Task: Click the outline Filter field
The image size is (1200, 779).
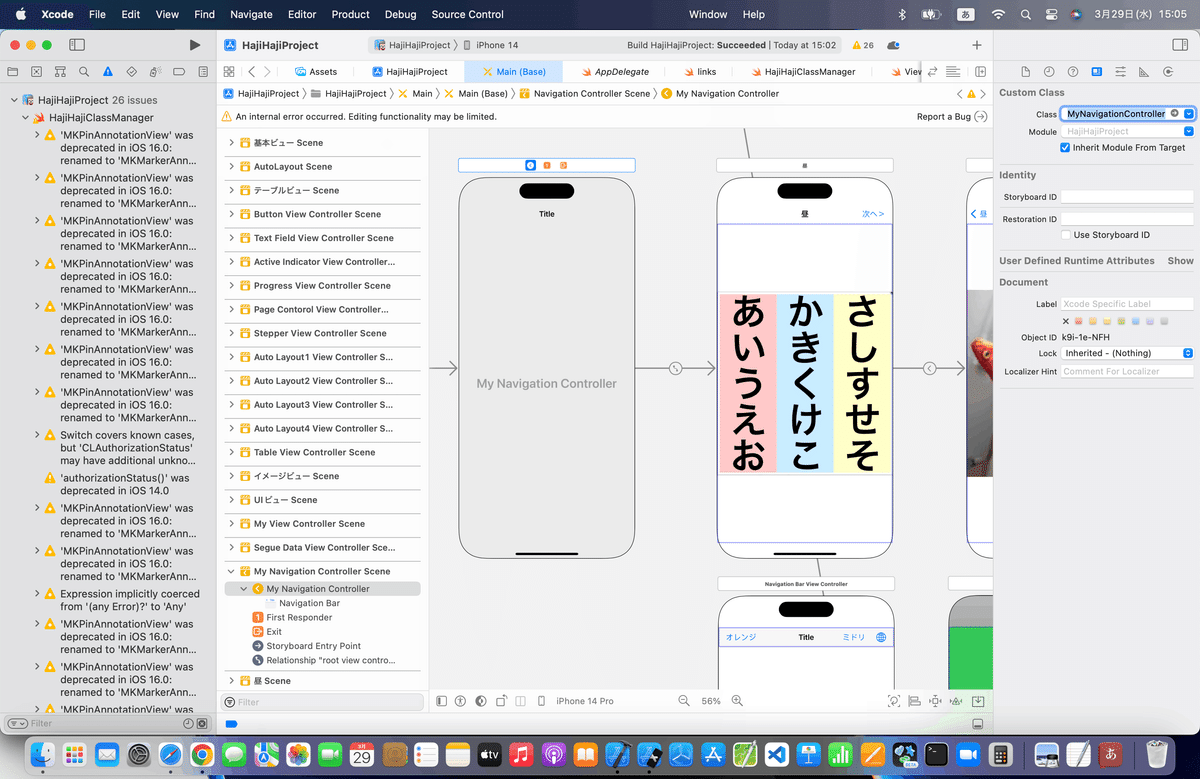Action: coord(320,702)
